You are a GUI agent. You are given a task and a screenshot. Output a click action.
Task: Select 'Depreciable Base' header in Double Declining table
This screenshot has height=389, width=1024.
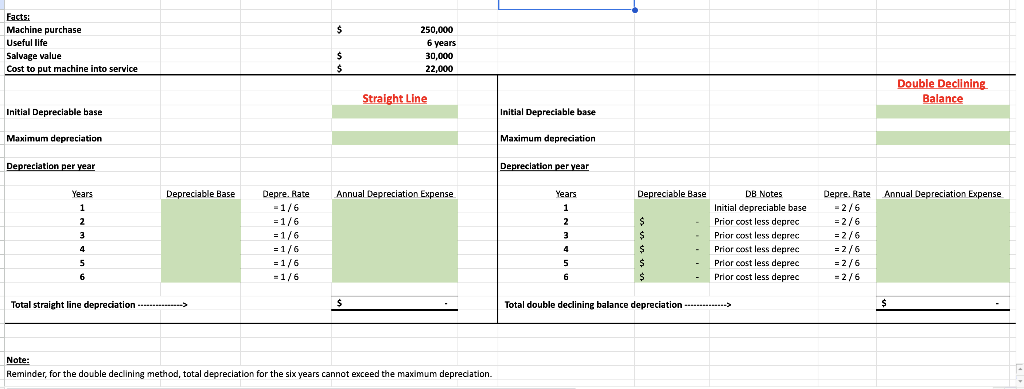pyautogui.click(x=671, y=194)
